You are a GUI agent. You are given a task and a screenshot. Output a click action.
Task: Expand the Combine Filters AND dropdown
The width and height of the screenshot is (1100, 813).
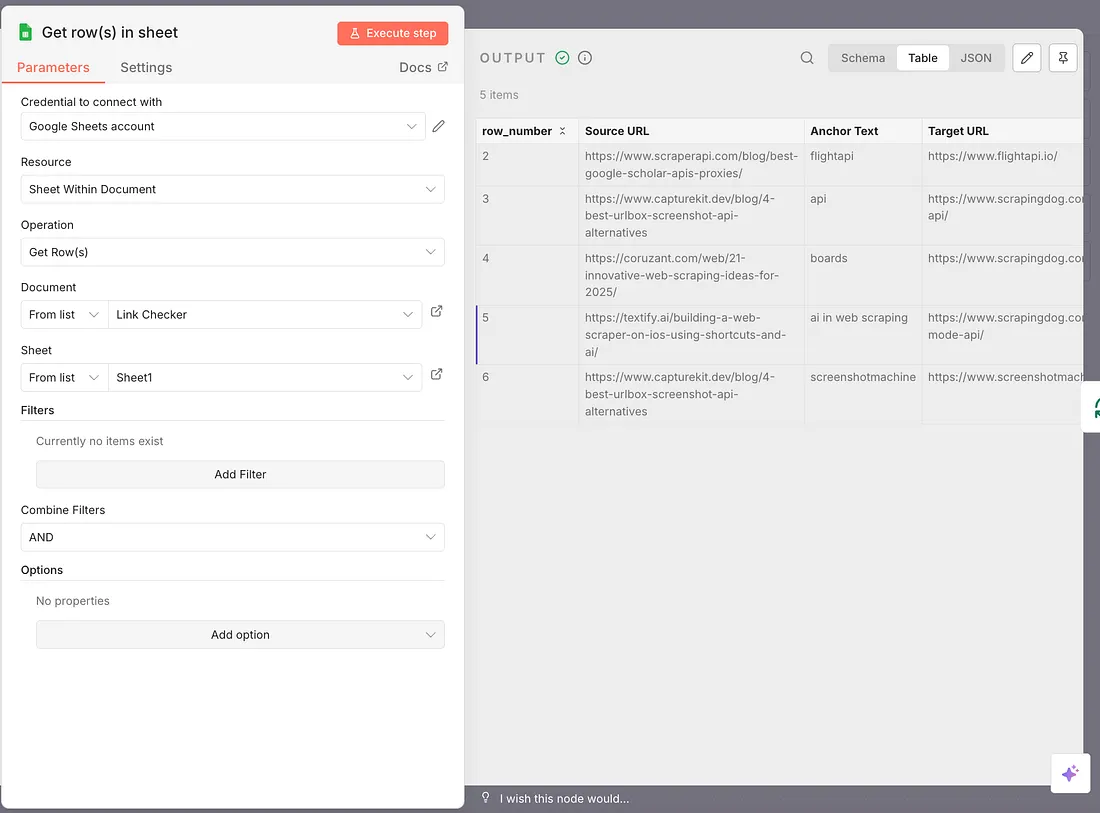(x=232, y=537)
